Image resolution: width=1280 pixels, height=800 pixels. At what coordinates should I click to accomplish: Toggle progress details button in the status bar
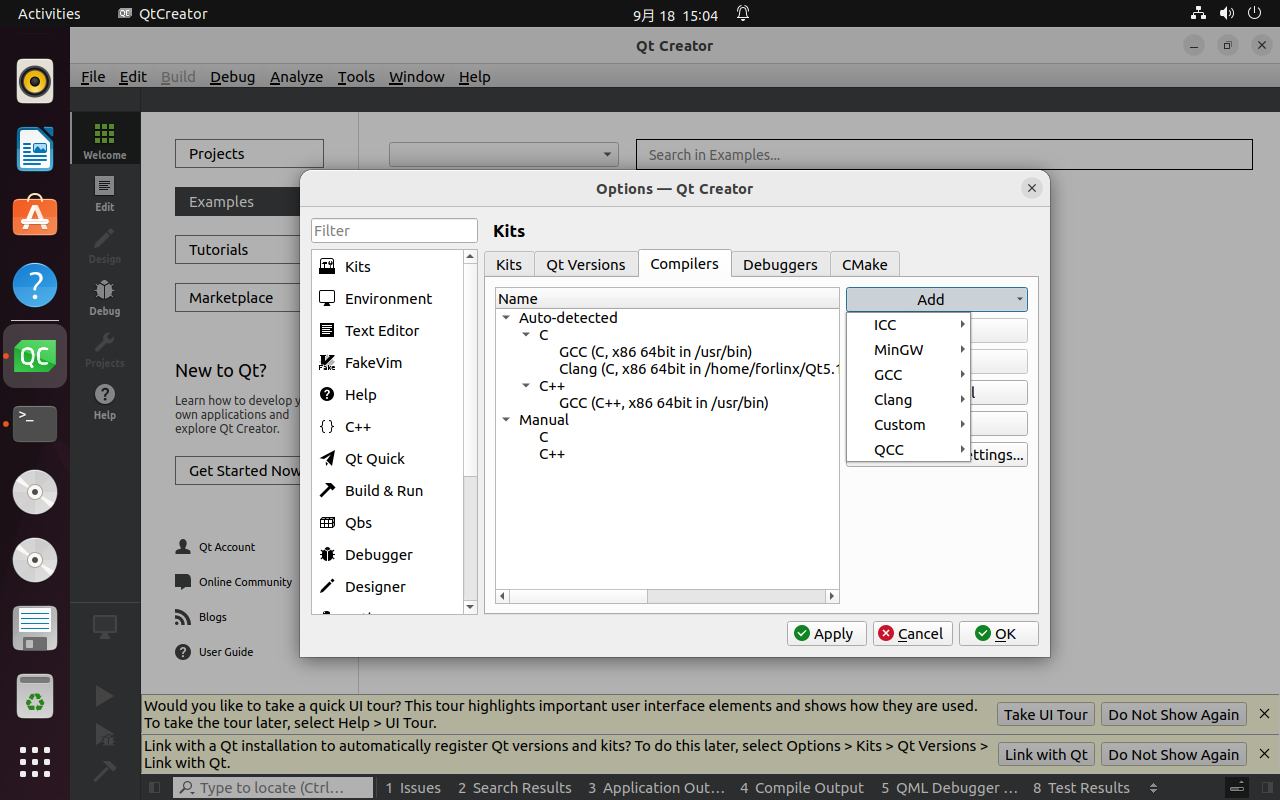(1238, 788)
